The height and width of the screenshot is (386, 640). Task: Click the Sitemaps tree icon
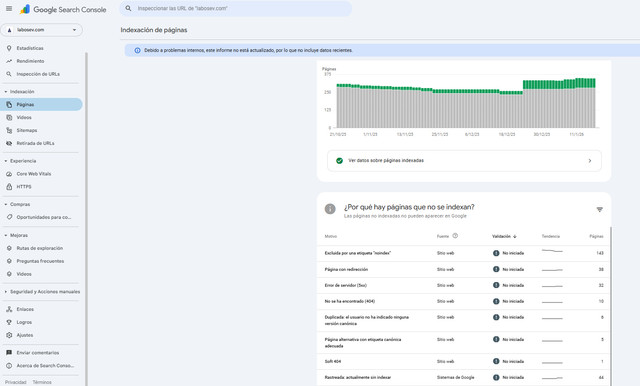point(9,131)
